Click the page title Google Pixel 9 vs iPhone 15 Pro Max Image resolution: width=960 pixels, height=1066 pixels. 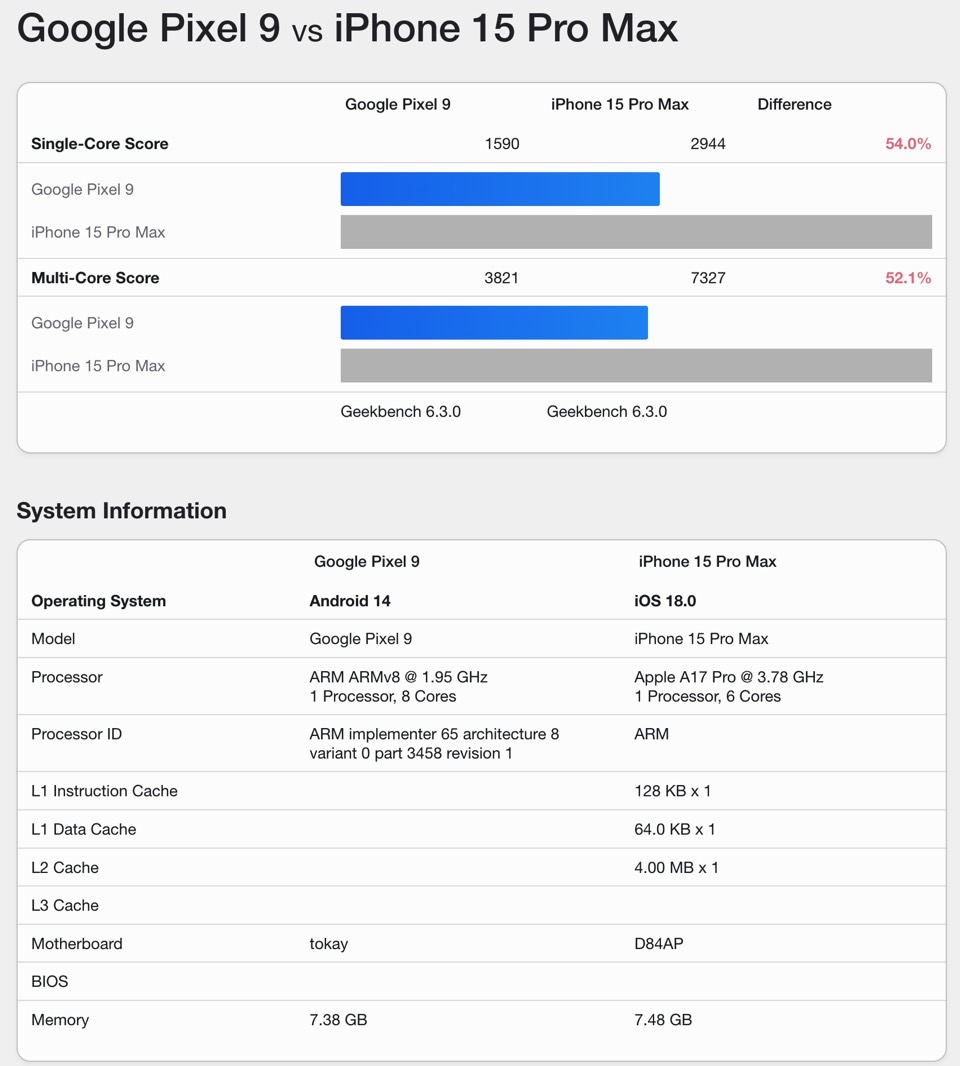347,29
